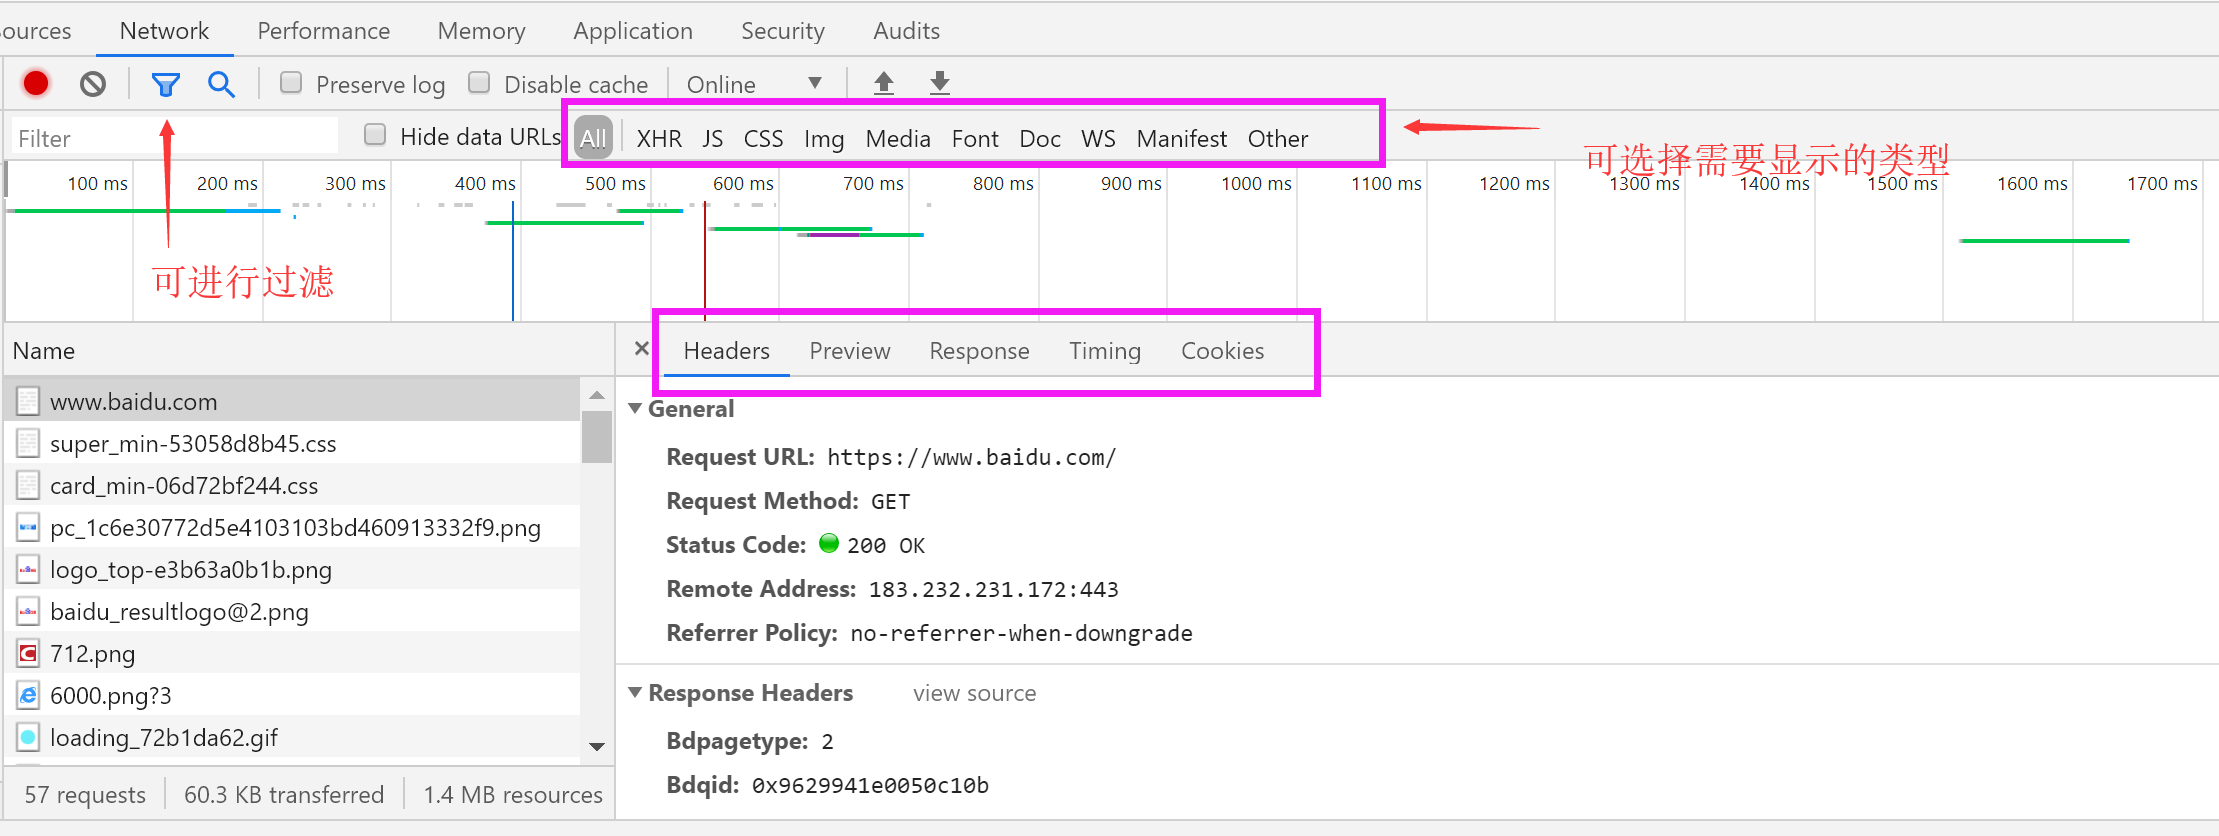Select pc_1c6e30772d5e4103103bd460913332f9.png request

[x=292, y=528]
